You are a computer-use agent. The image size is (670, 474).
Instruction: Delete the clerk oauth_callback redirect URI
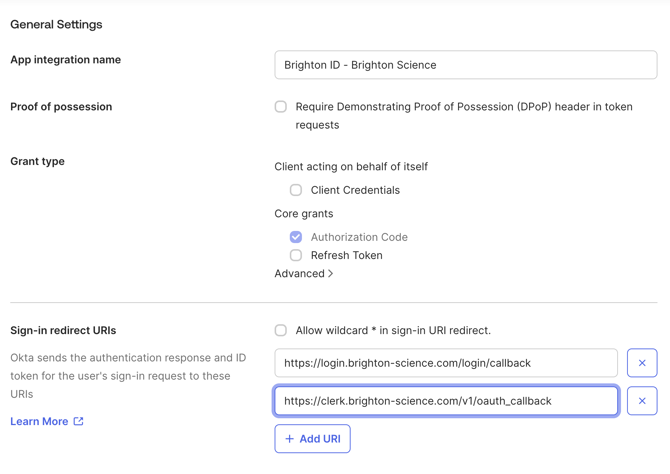(642, 401)
